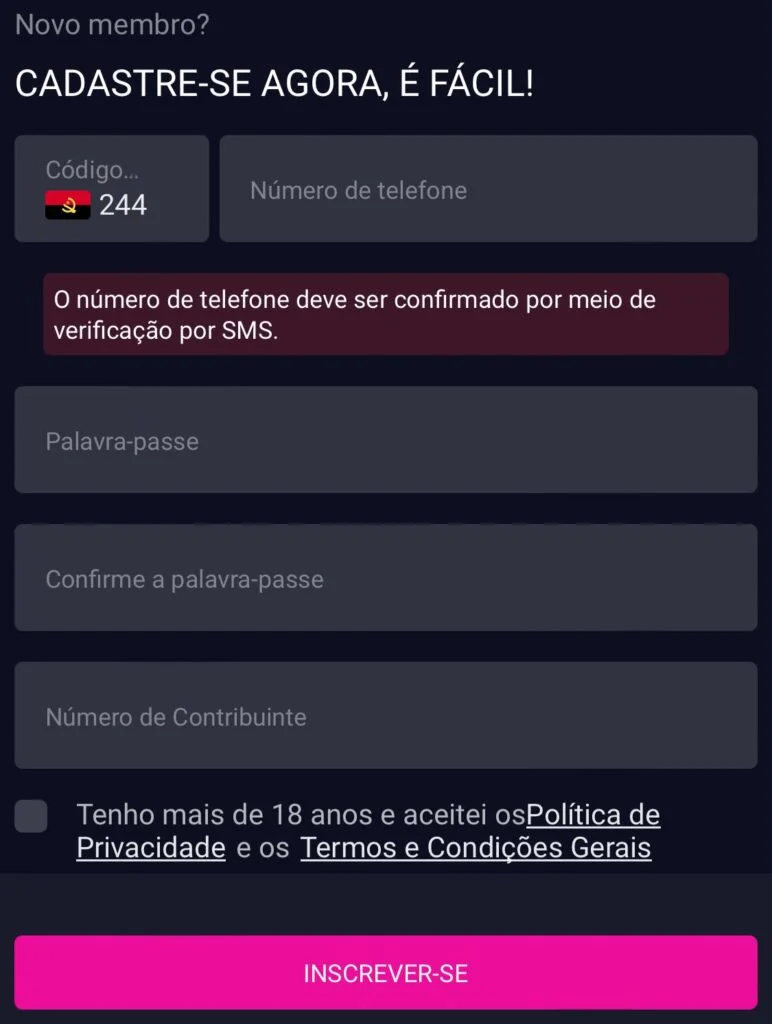Click the Confirme a palavra-passe placeholder text
772x1024 pixels.
coord(184,579)
